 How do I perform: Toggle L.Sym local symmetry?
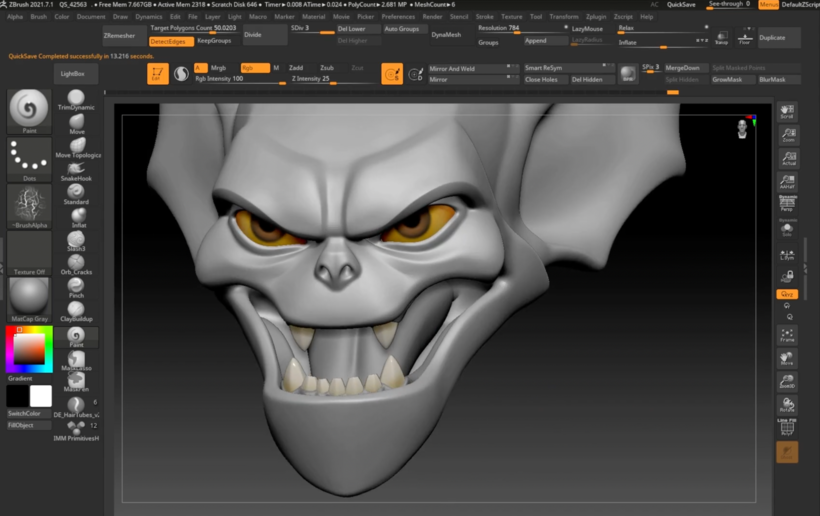click(787, 255)
